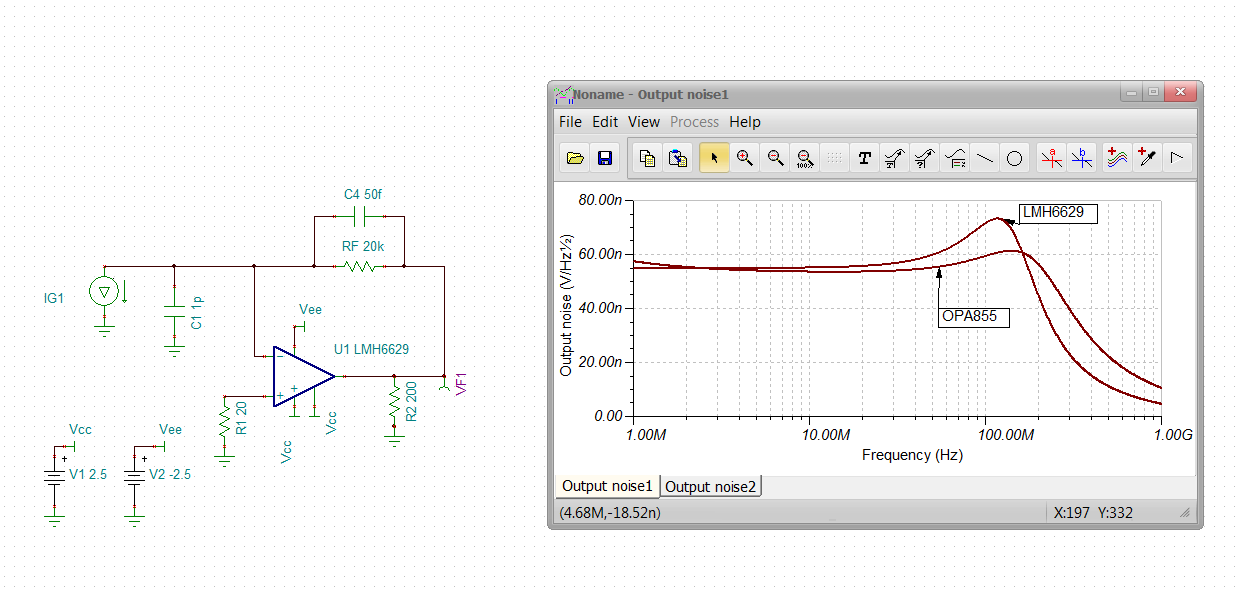1239x592 pixels.
Task: Click the 1.00G x-axis value
Action: point(1171,436)
